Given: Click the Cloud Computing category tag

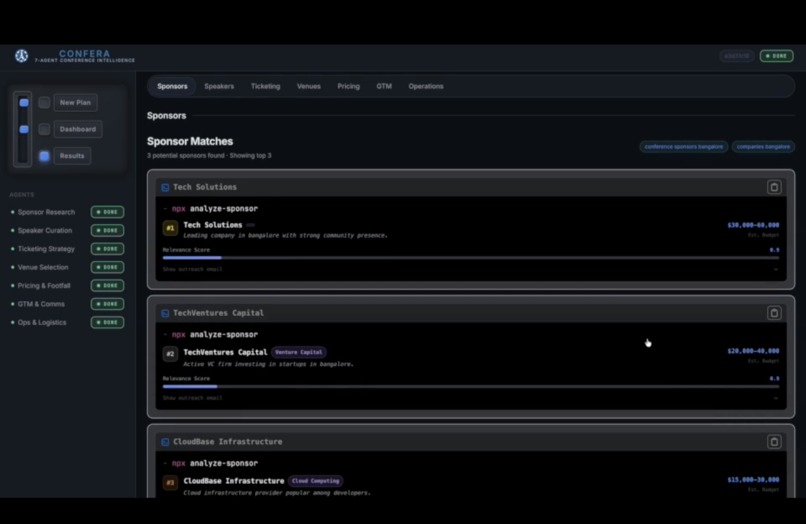Looking at the screenshot, I should 316,481.
